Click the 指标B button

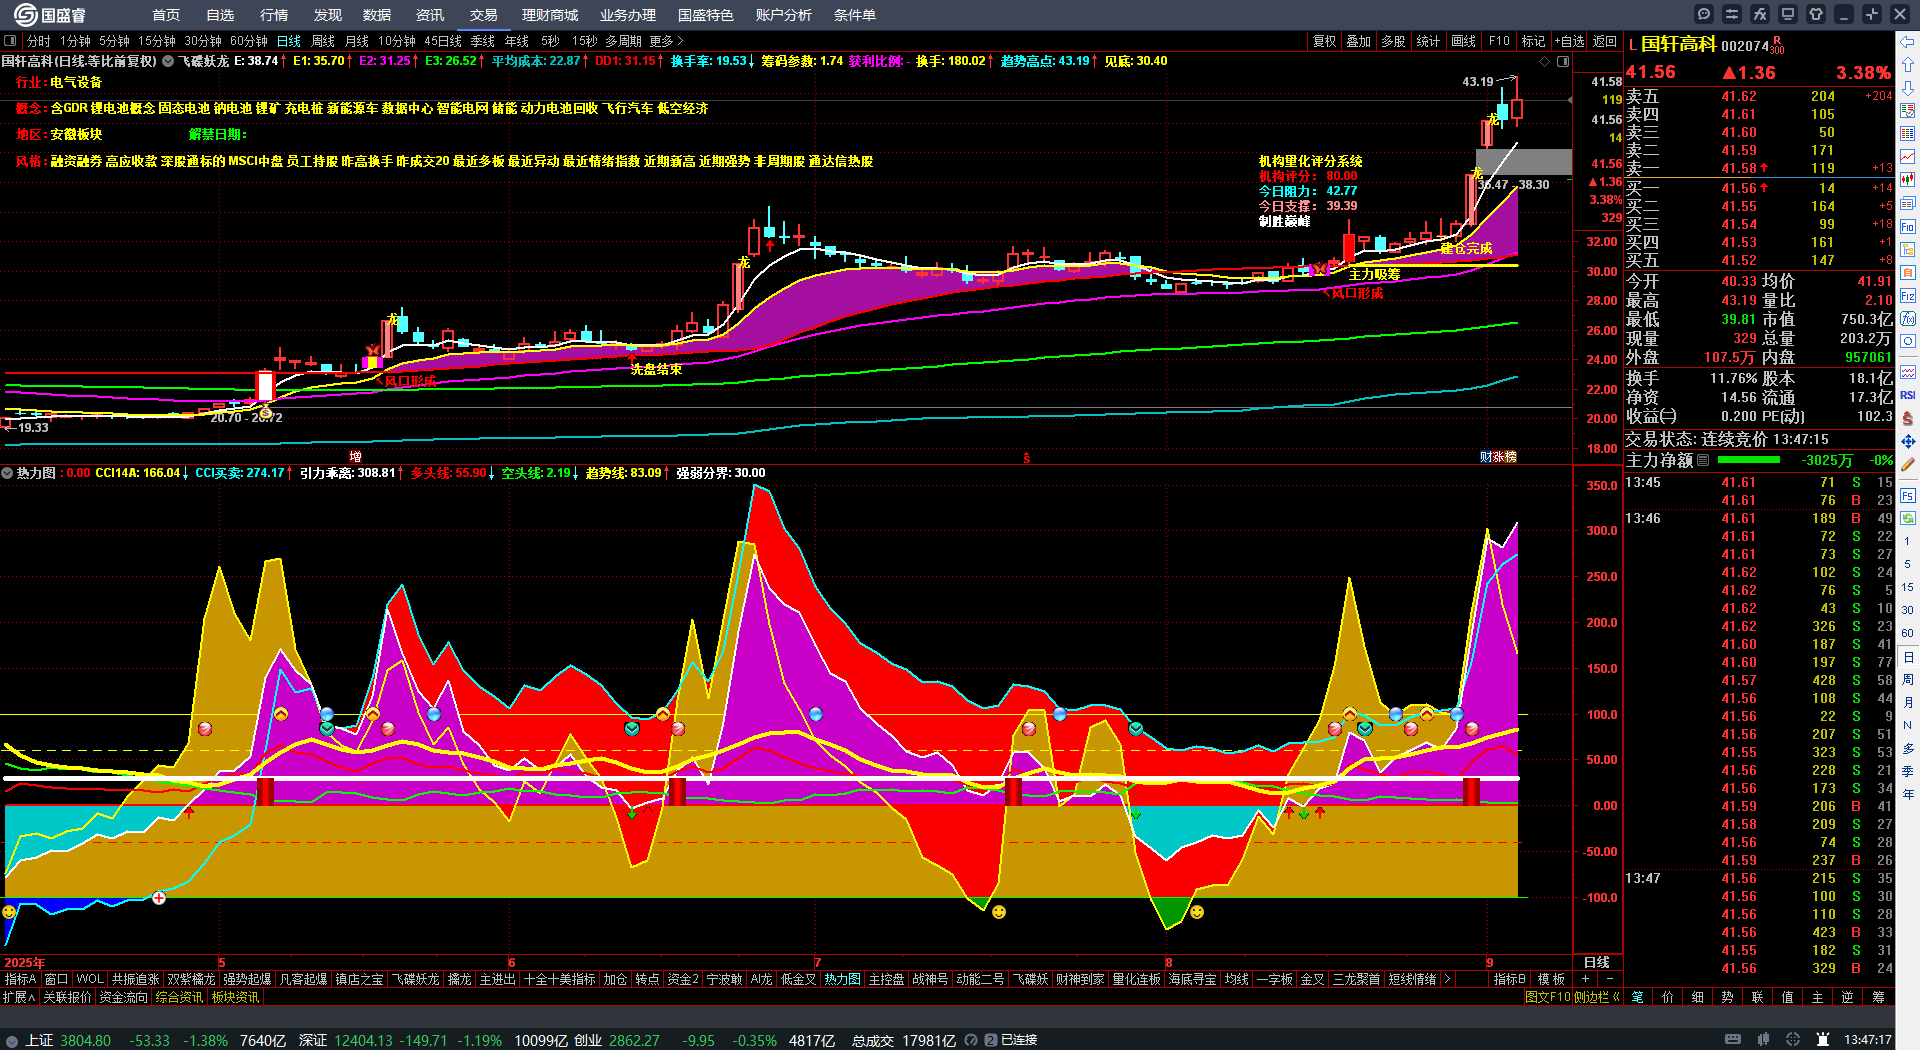pos(1509,979)
